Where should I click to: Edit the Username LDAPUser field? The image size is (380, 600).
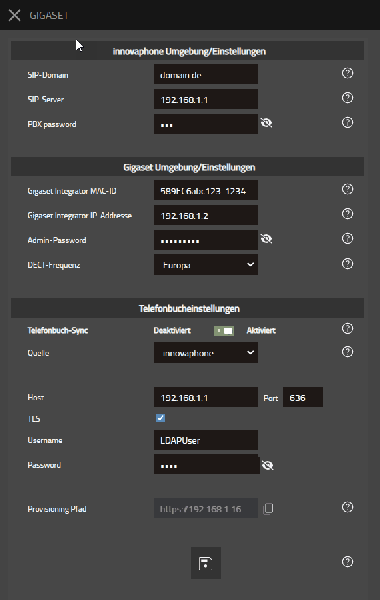coord(206,440)
